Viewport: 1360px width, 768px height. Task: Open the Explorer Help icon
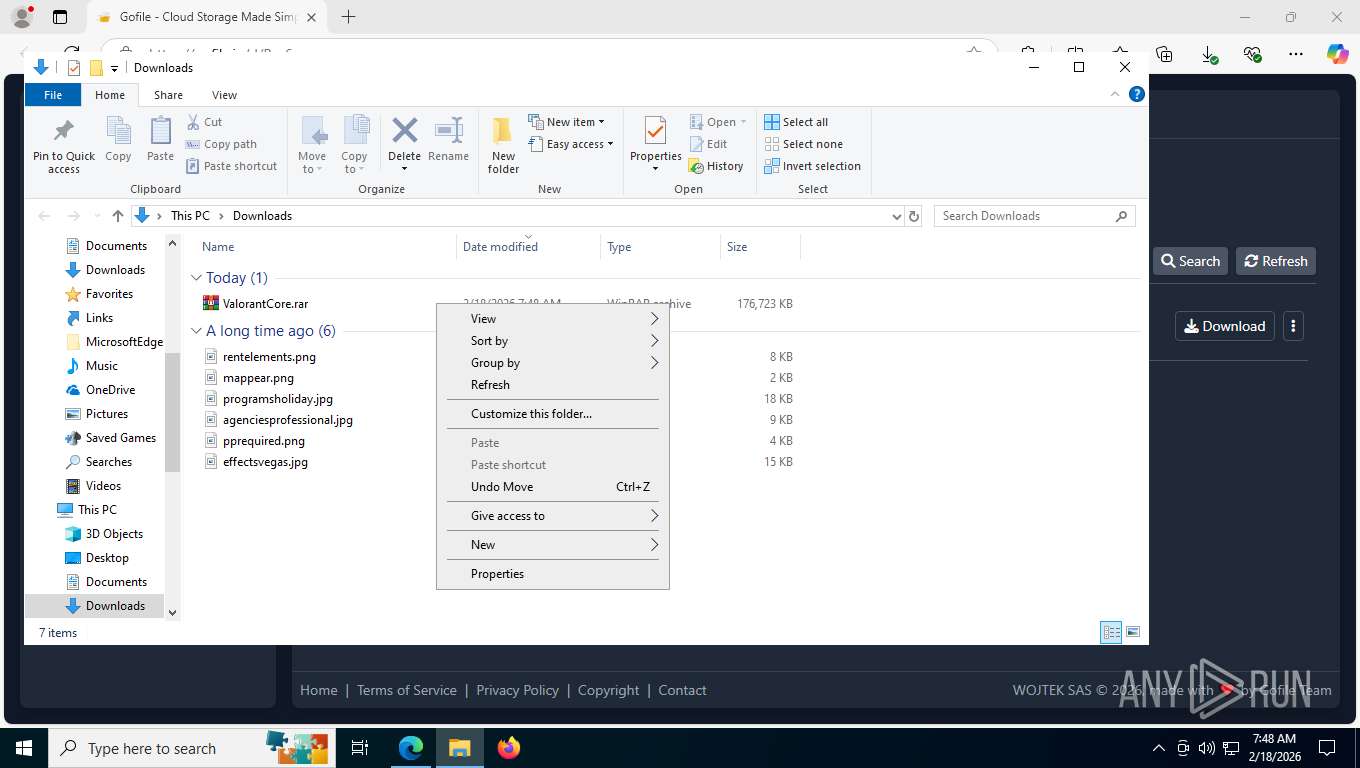pyautogui.click(x=1136, y=95)
